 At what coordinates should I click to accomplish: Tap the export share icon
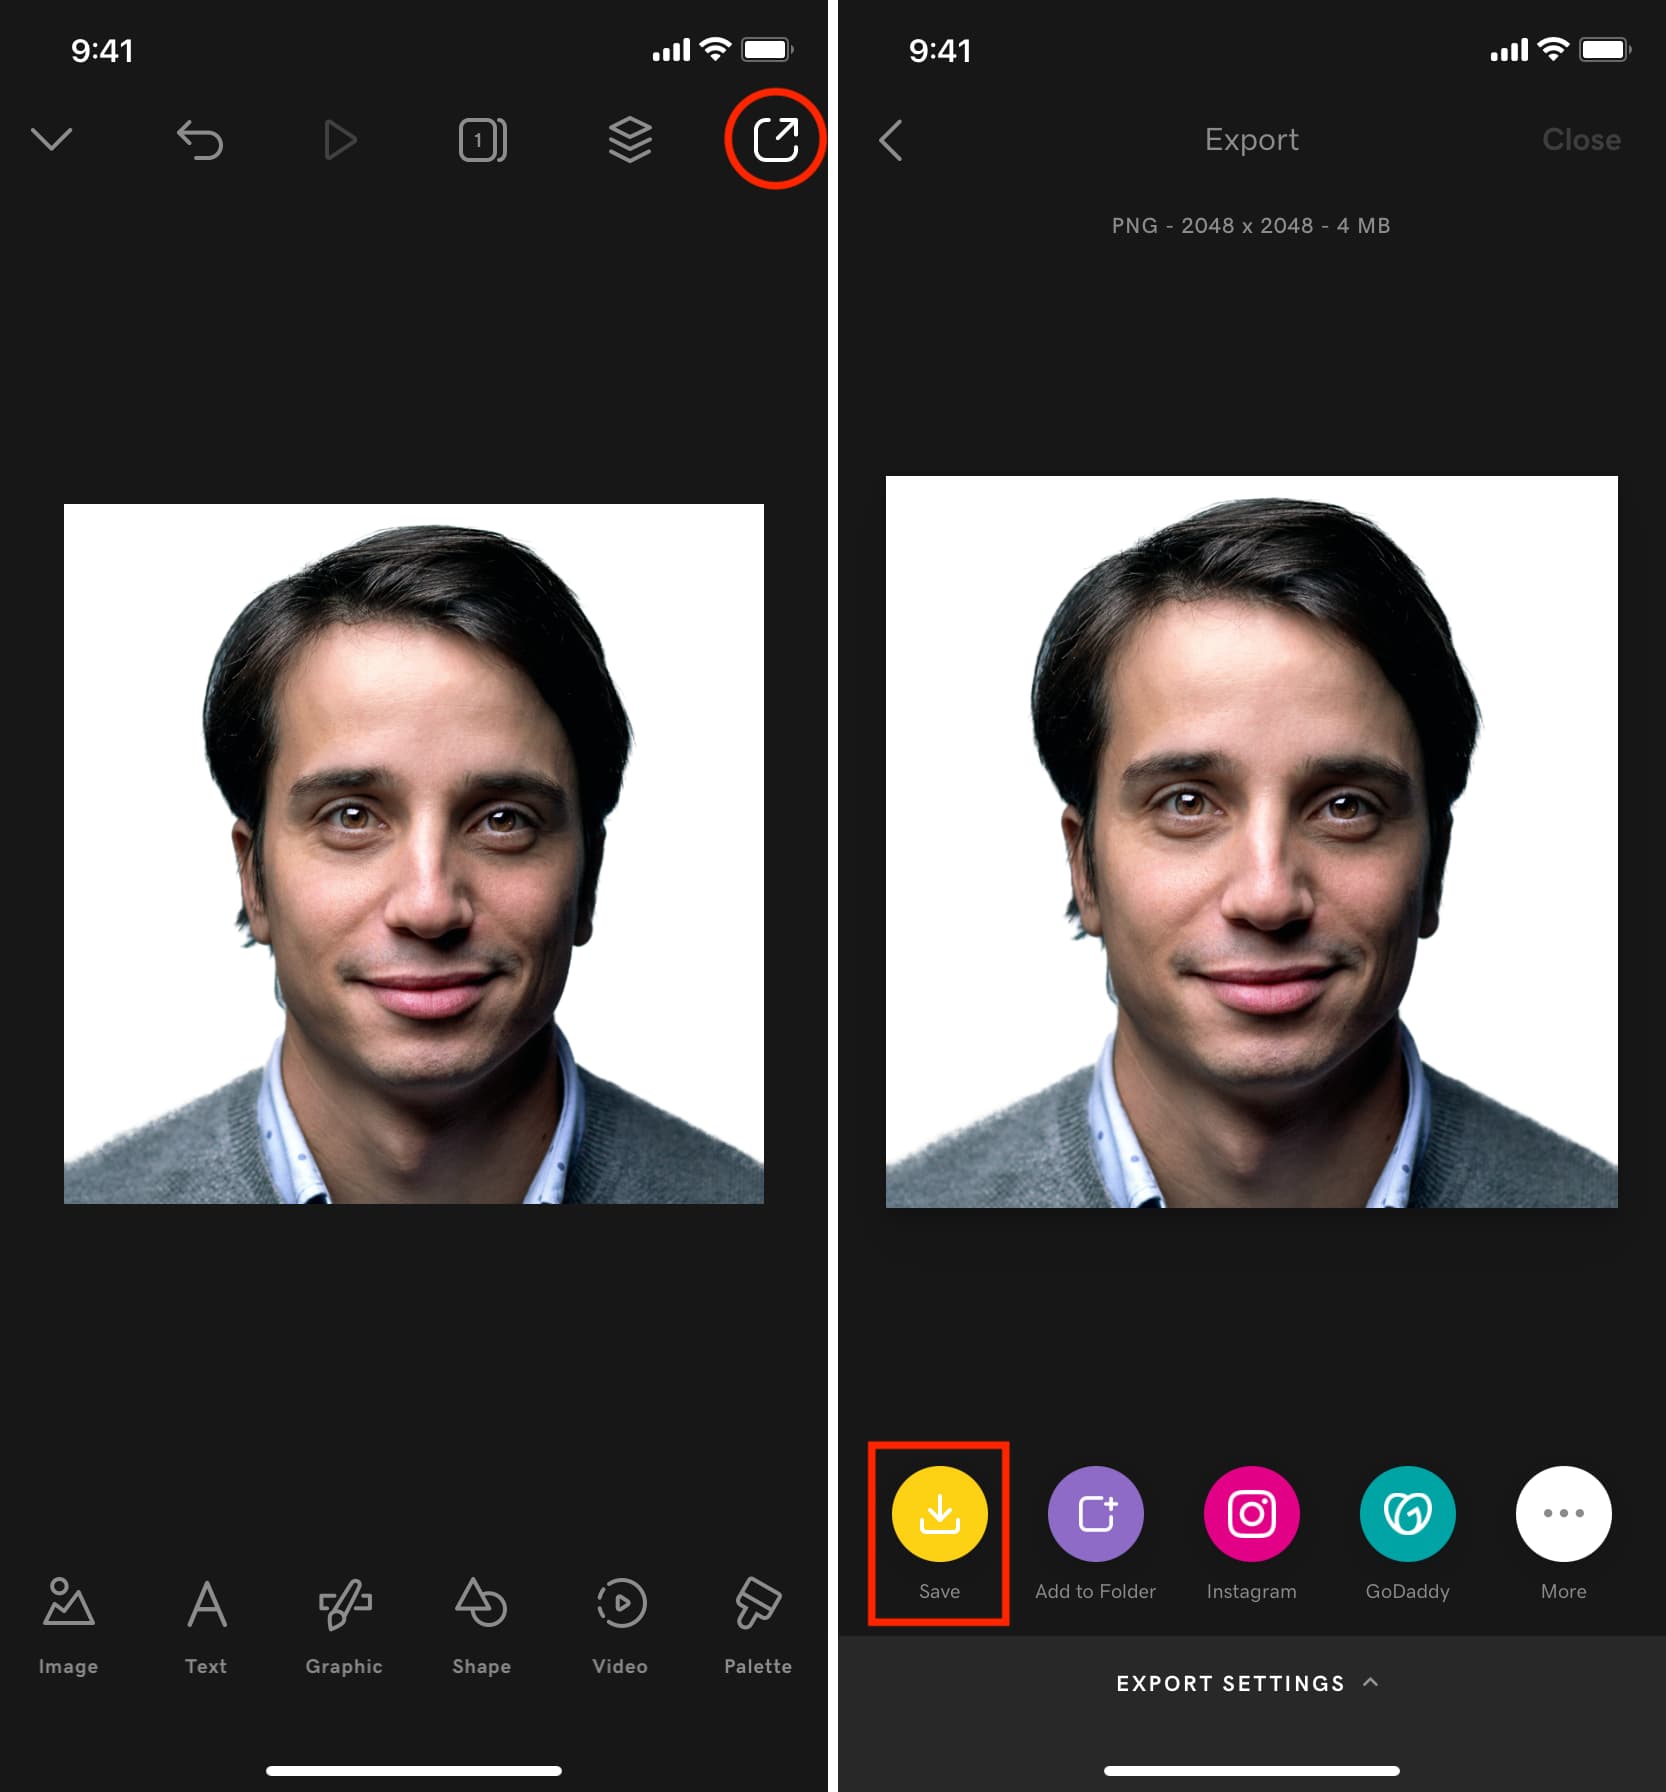776,139
